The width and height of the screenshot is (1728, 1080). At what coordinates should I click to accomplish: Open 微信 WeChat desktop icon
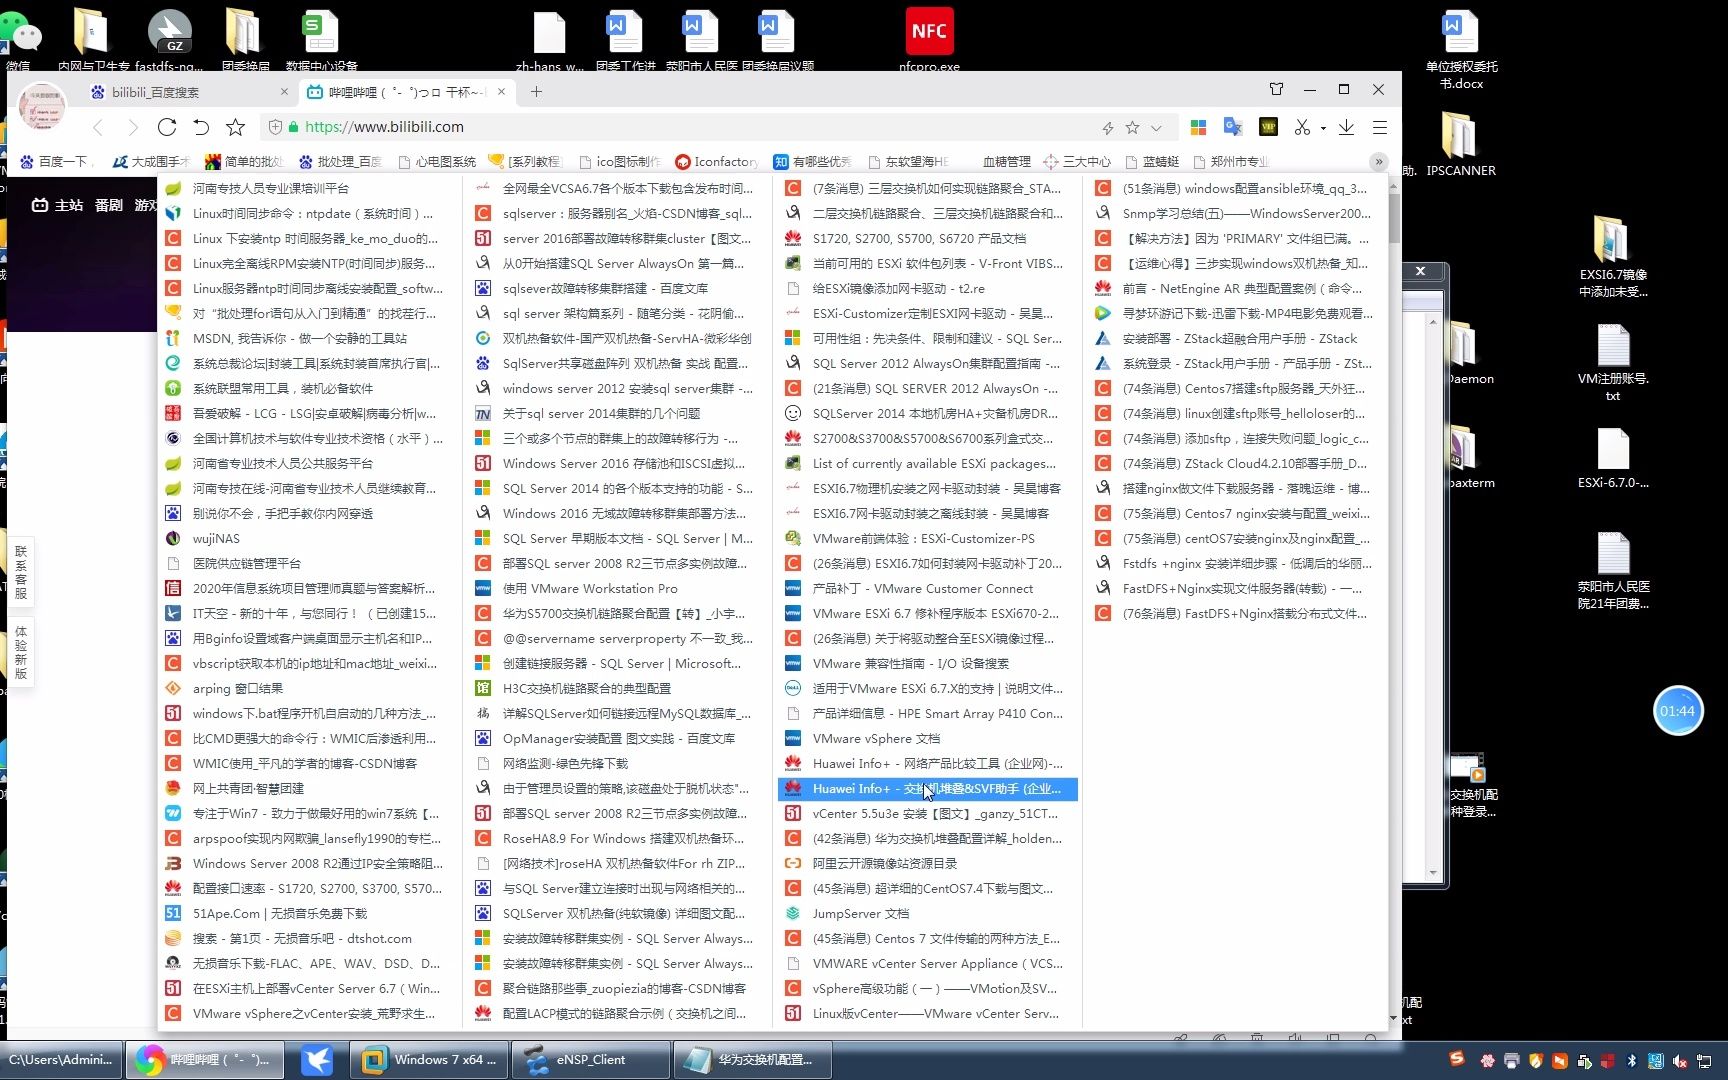click(22, 42)
